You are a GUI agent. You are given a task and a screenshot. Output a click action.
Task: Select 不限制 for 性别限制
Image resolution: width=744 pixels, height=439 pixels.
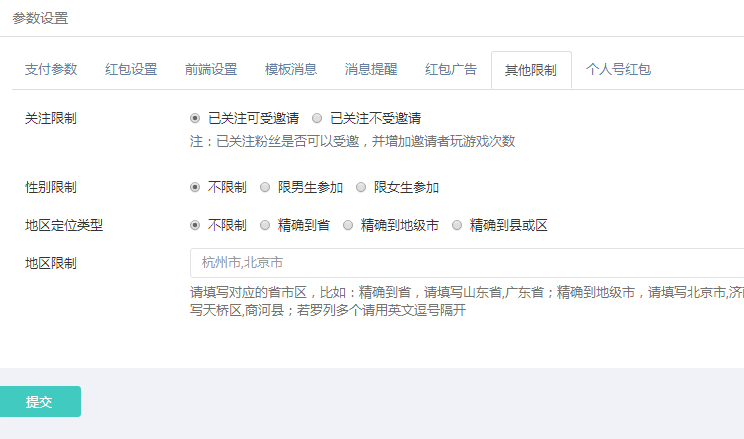(195, 187)
